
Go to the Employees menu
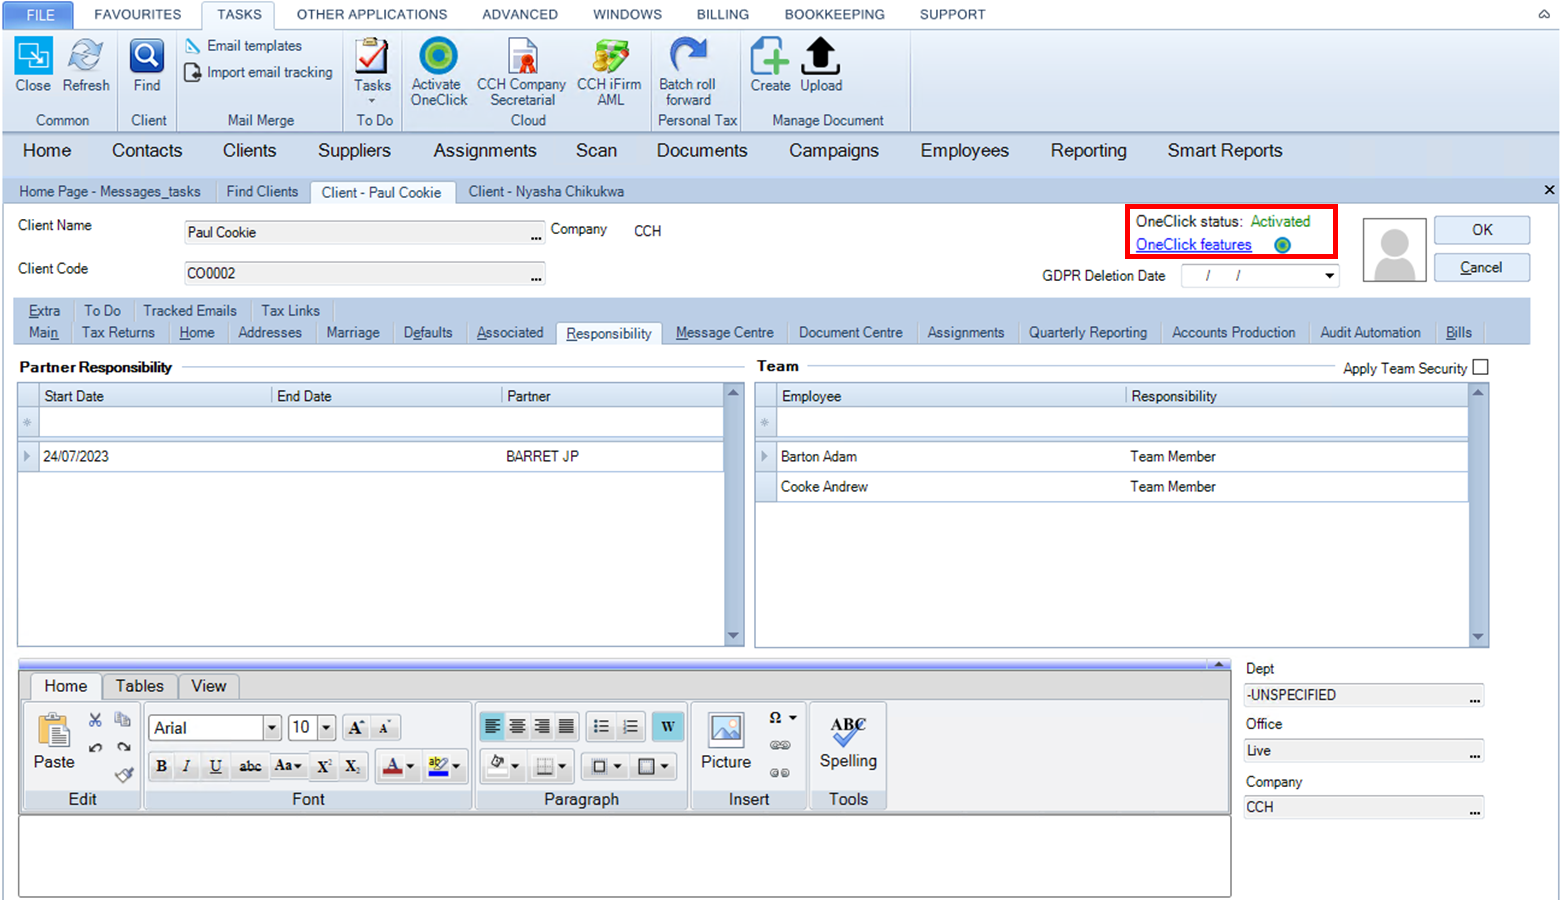pos(964,151)
